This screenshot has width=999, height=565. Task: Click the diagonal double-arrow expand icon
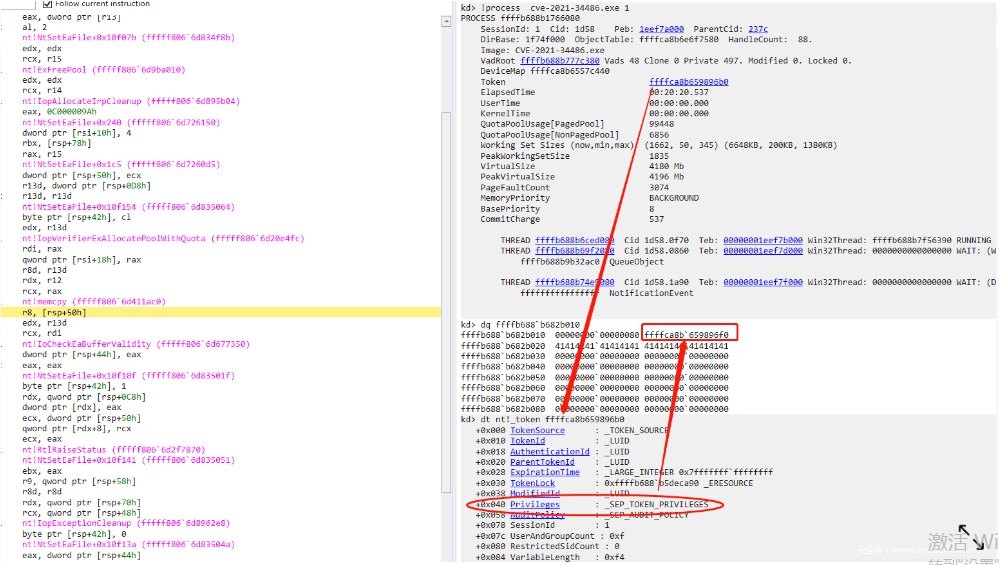972,537
